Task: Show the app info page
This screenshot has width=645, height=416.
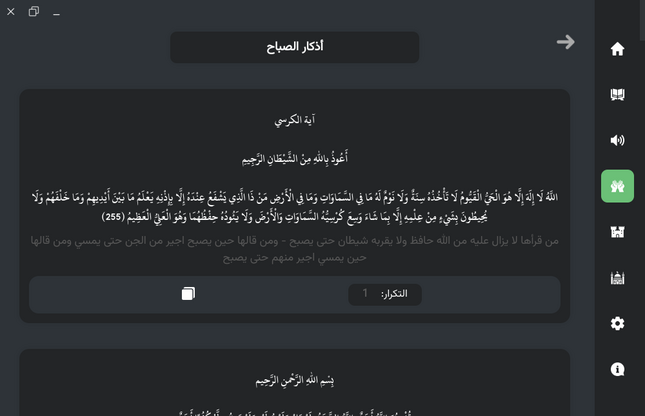Action: click(617, 369)
